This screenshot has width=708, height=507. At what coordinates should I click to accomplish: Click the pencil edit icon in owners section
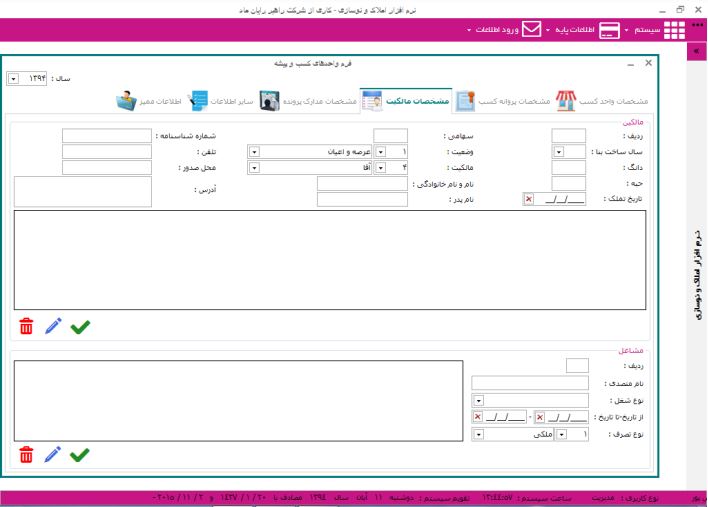[53, 326]
